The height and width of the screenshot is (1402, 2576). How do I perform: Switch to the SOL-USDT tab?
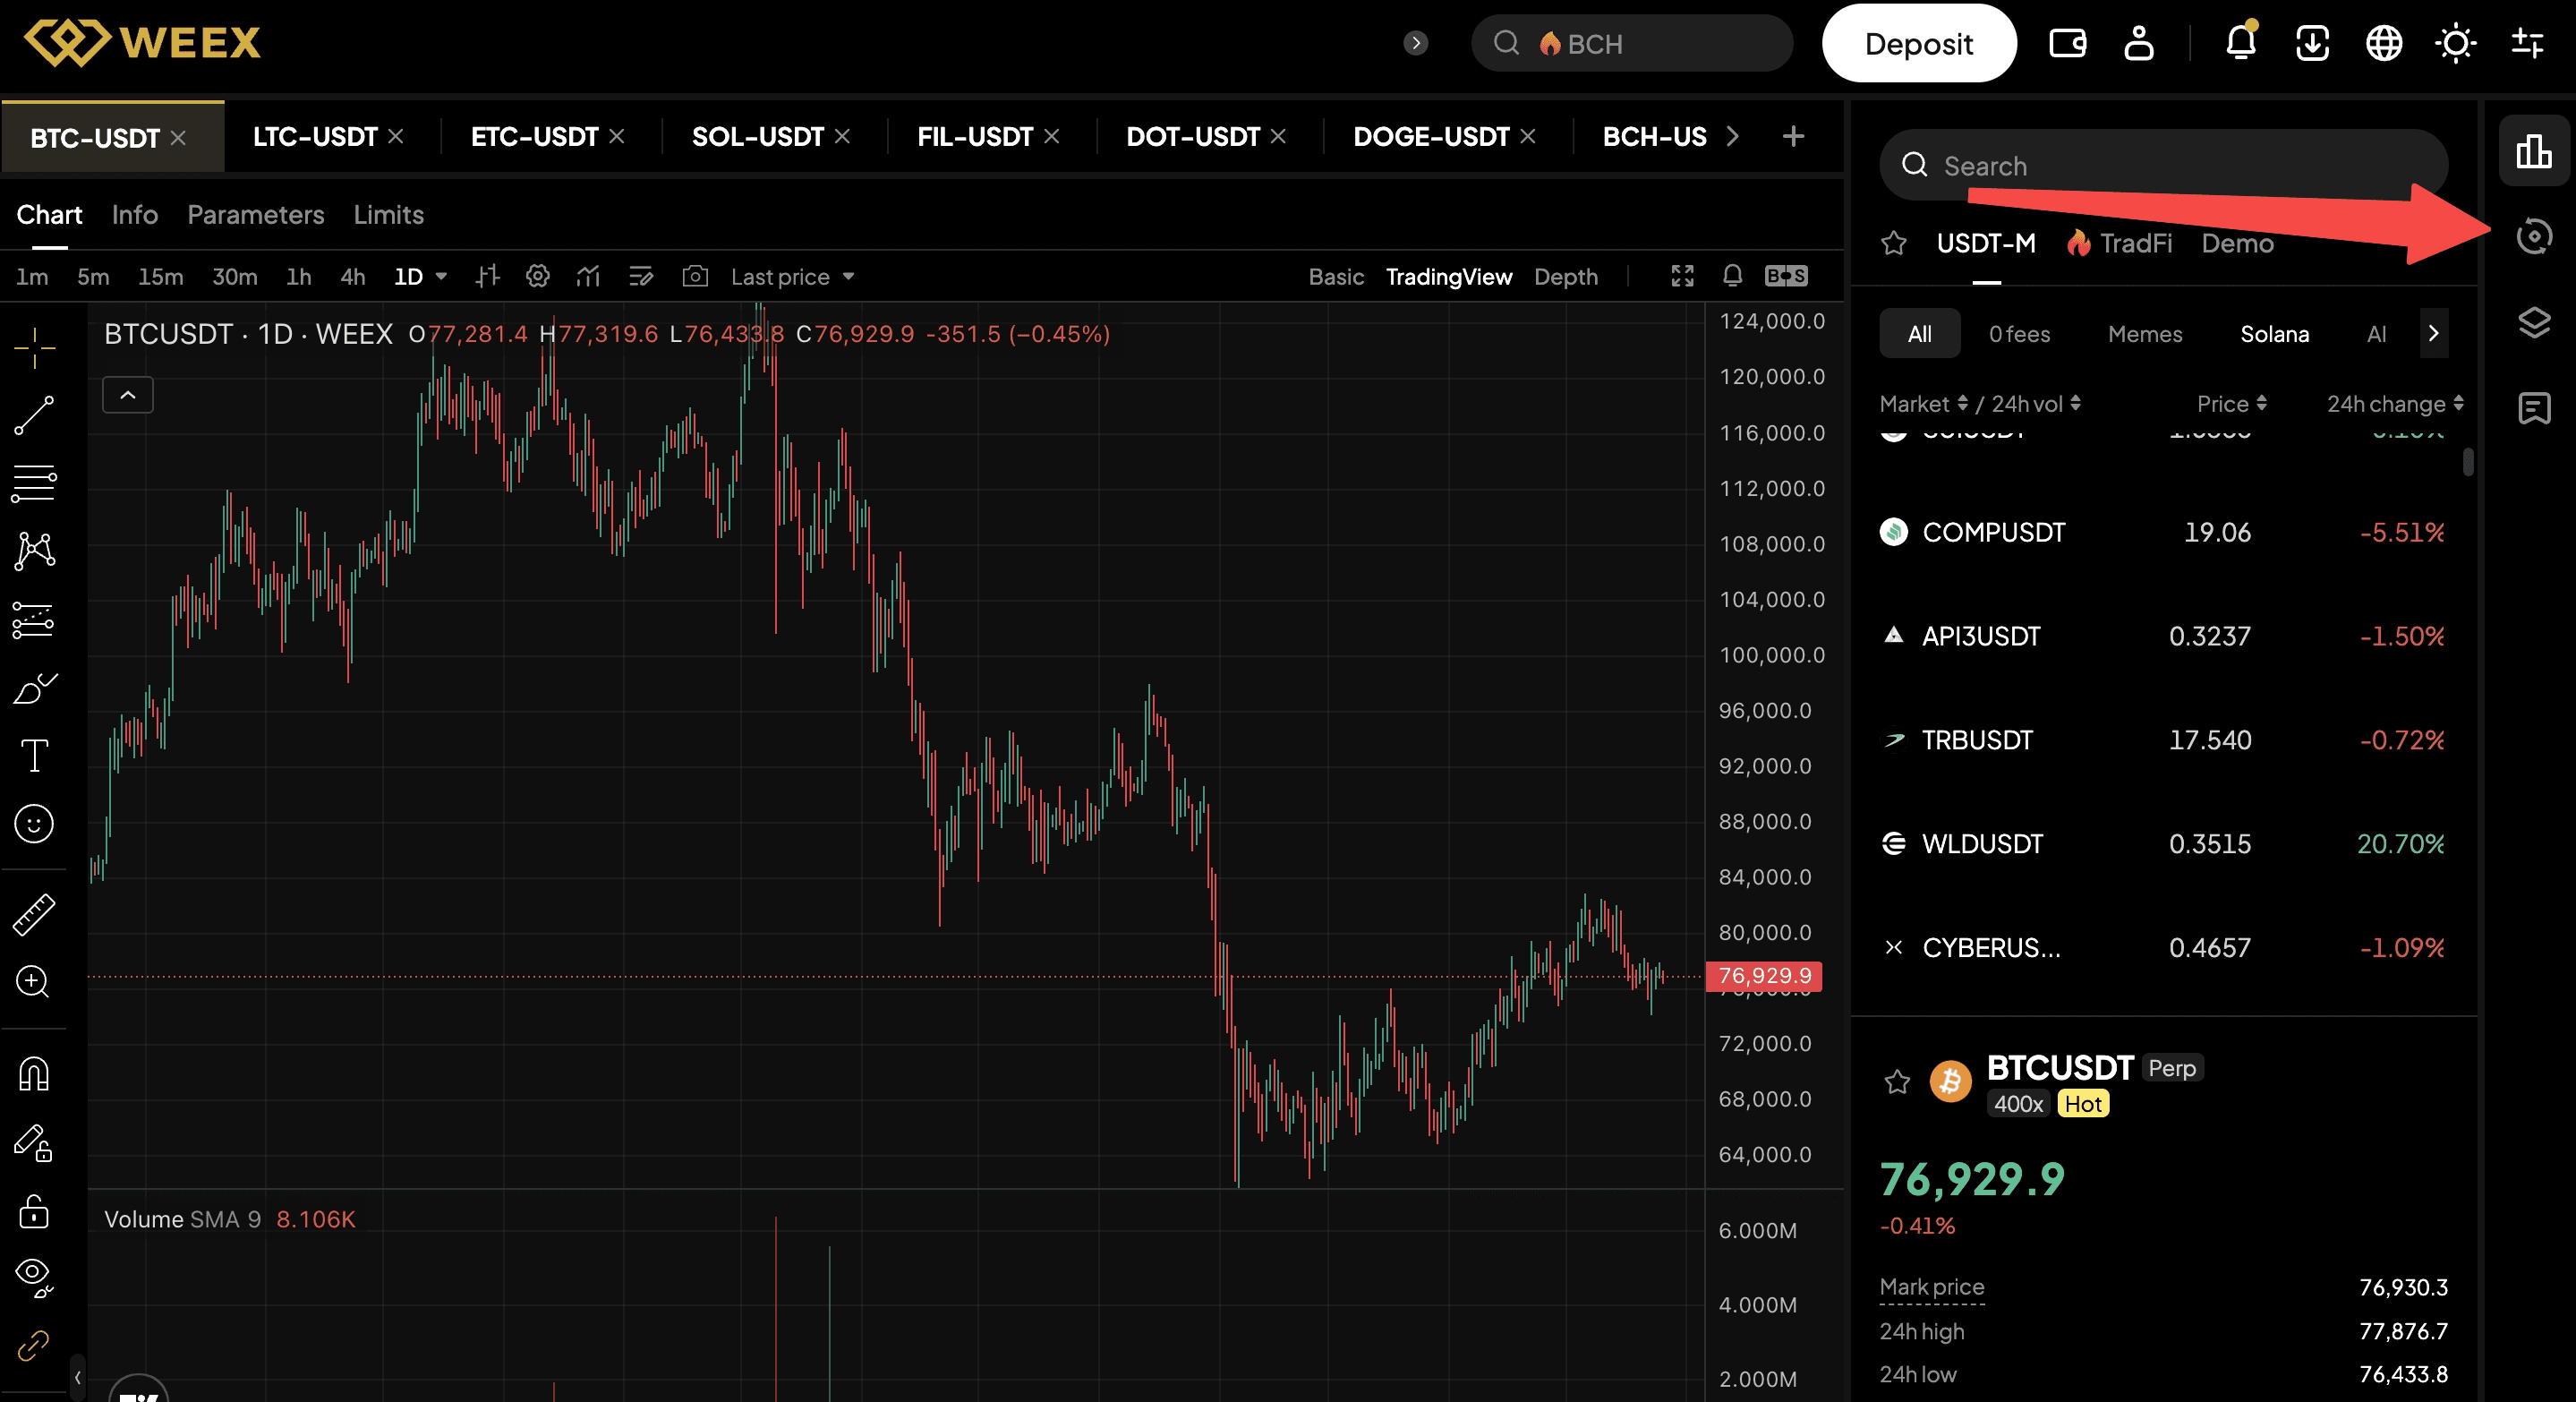(757, 136)
